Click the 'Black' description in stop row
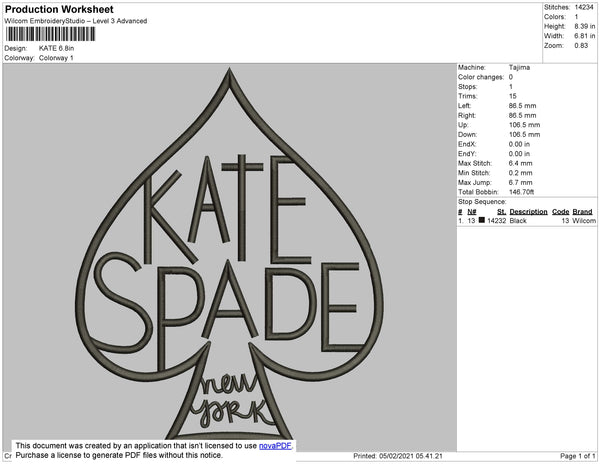Screen dimensions: 600x464 [518, 221]
